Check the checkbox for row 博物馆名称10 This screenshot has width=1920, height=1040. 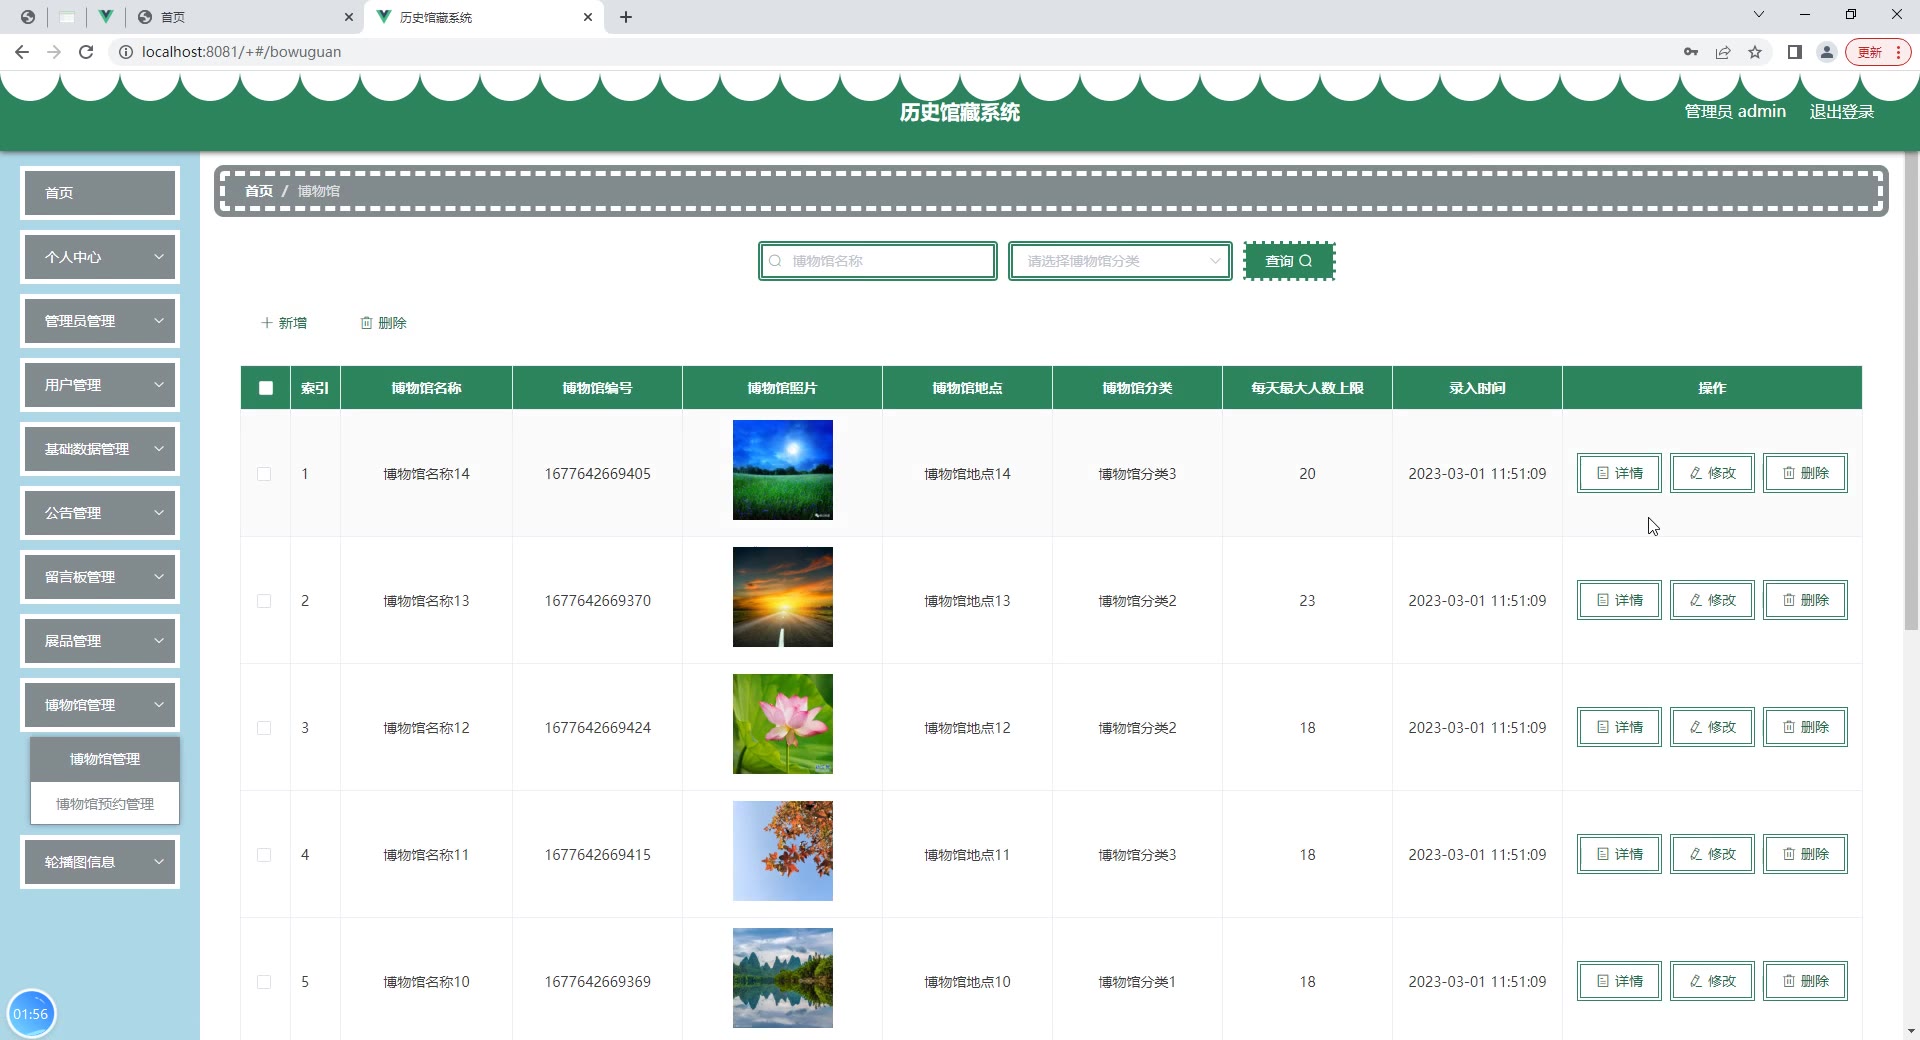[x=264, y=982]
